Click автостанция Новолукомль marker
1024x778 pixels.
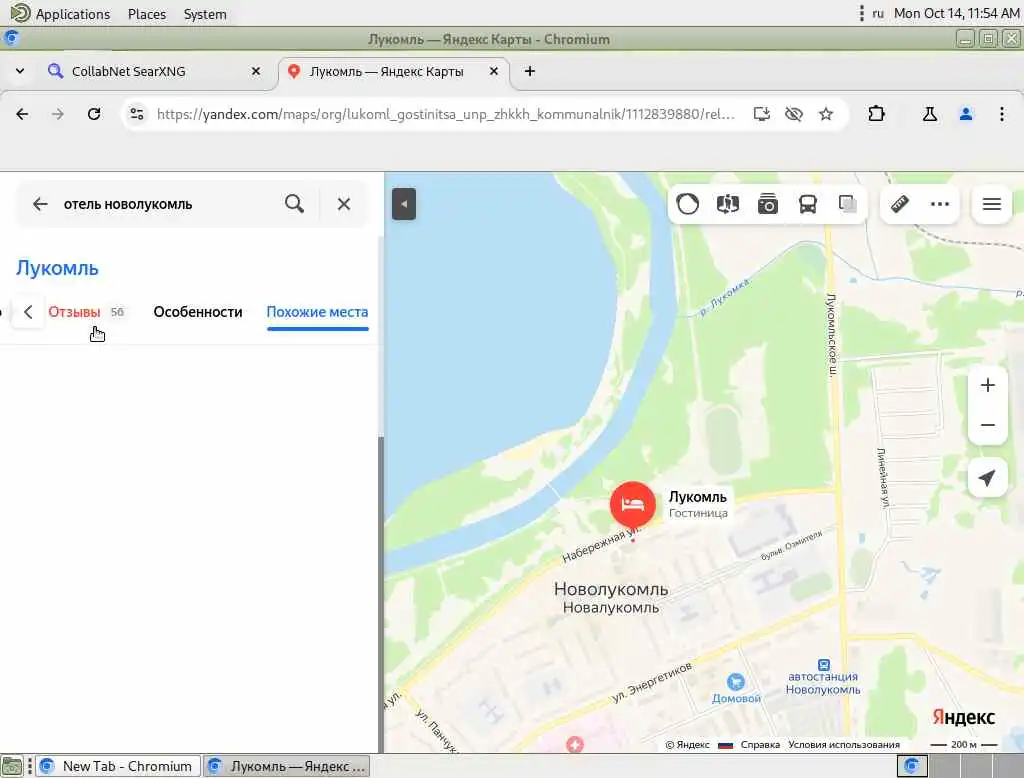click(823, 677)
